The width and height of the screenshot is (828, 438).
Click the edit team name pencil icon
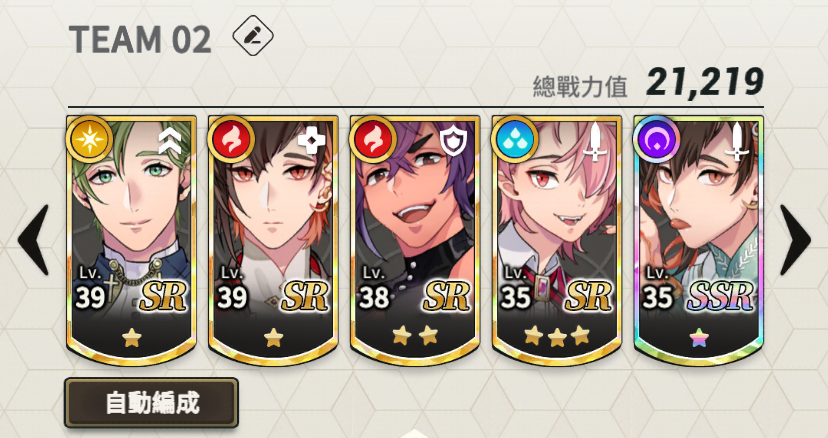click(253, 35)
